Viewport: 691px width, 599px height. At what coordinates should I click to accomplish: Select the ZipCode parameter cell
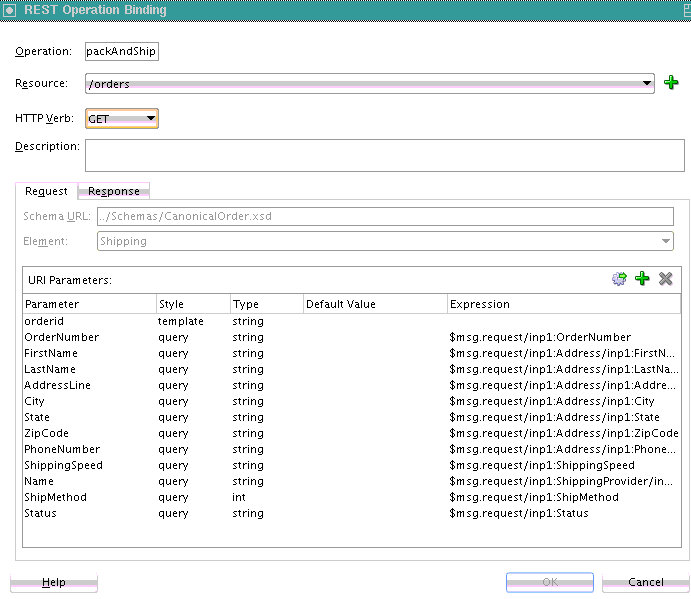[x=90, y=433]
